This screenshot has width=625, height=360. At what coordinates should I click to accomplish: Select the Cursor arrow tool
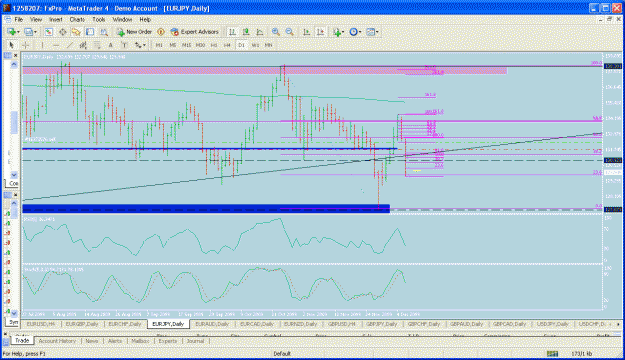11,45
